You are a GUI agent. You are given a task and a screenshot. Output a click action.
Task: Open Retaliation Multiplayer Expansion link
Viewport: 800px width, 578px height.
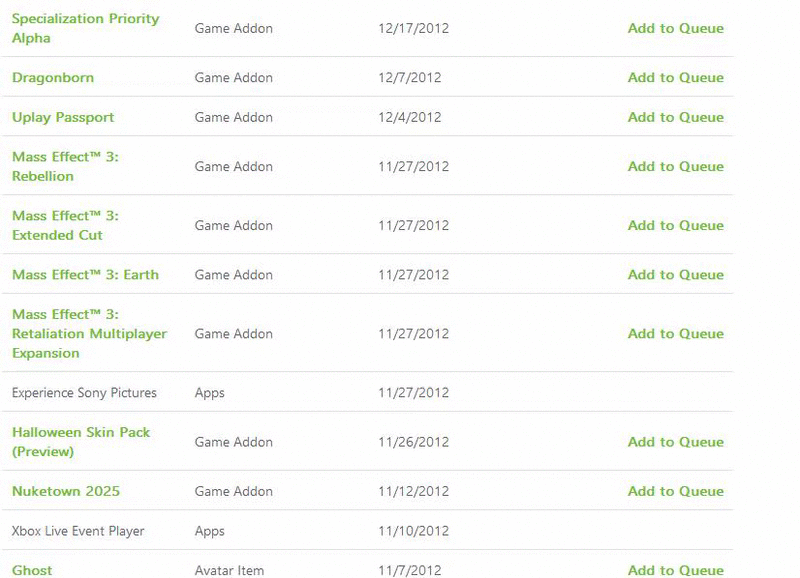point(89,334)
